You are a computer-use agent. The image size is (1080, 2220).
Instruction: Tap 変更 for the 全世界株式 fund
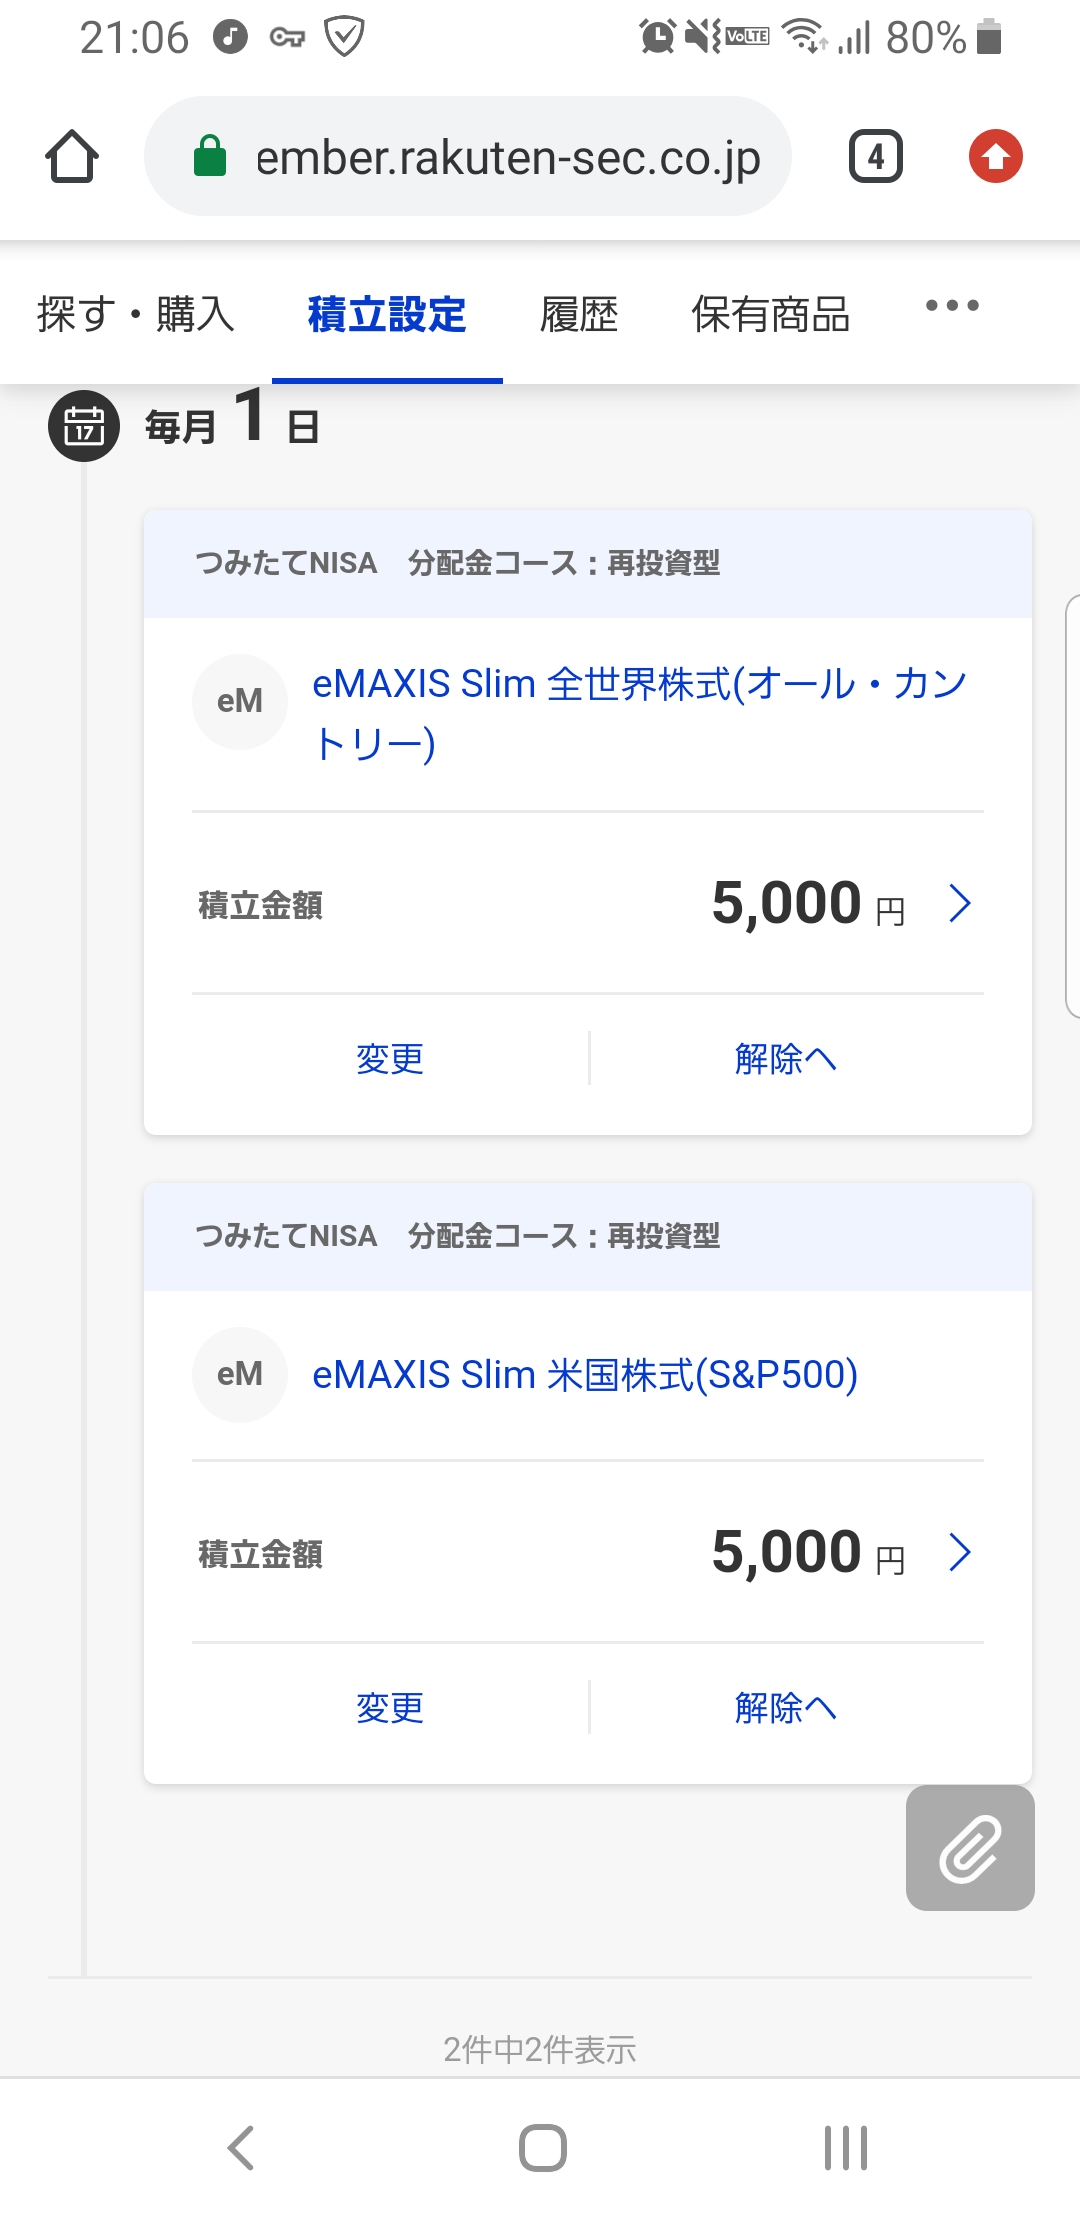pyautogui.click(x=390, y=1059)
